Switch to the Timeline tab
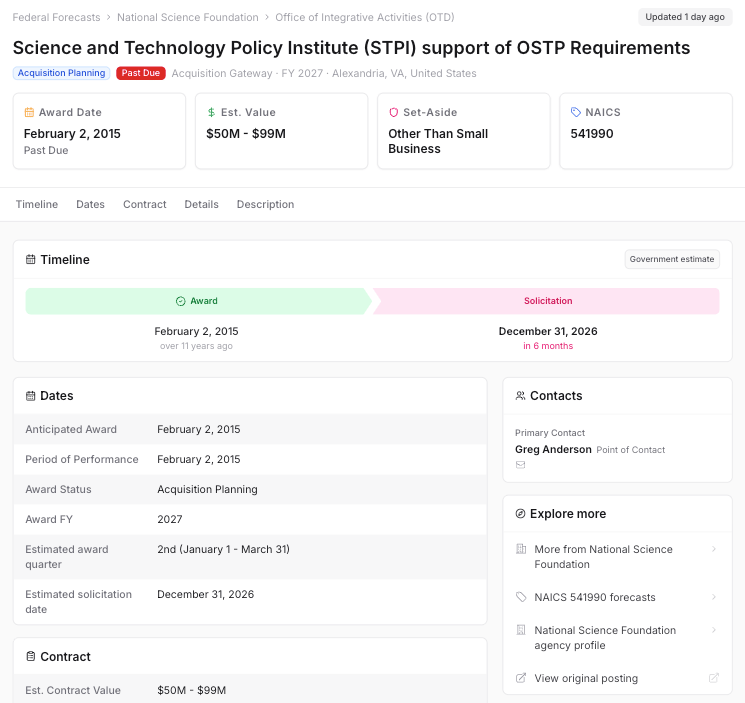The height and width of the screenshot is (703, 745). pyautogui.click(x=37, y=204)
